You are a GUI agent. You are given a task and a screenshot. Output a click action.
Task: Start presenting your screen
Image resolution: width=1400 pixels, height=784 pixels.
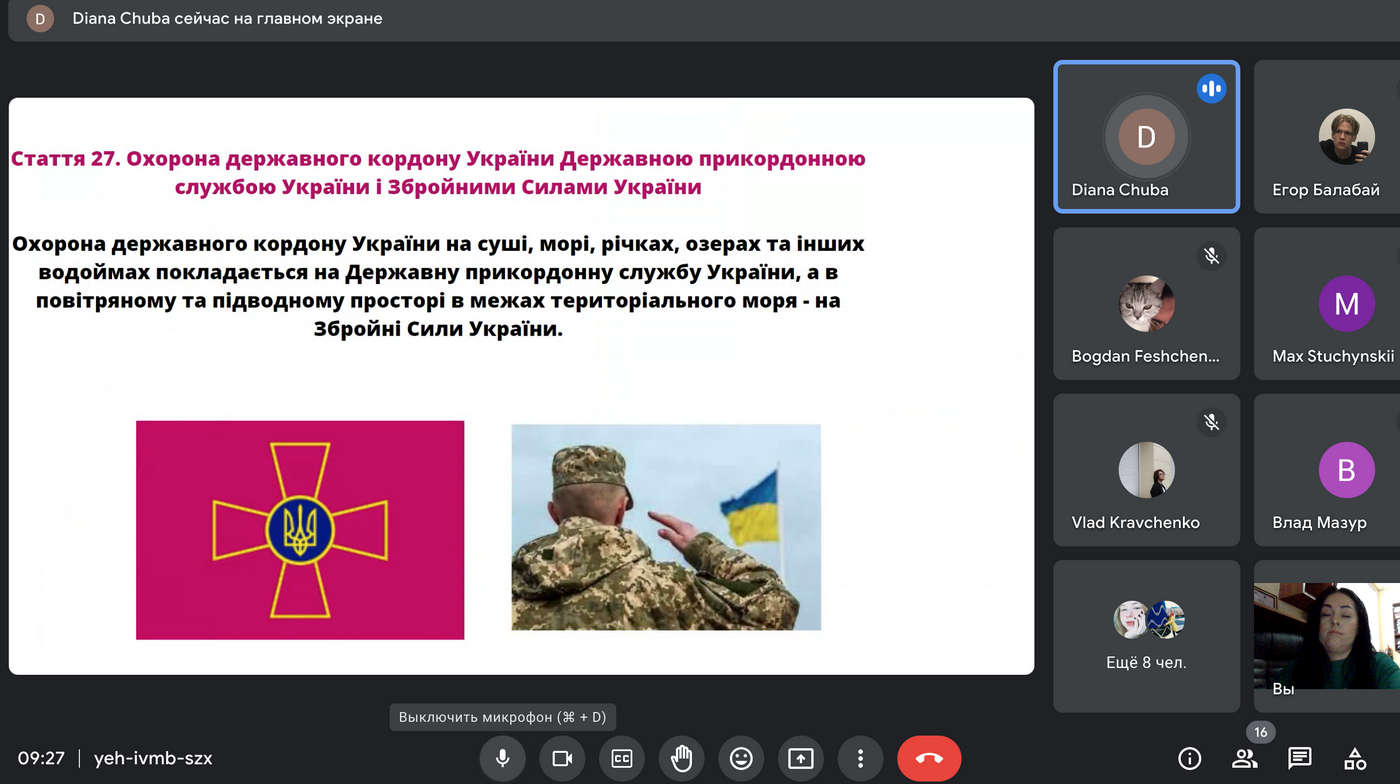[801, 759]
